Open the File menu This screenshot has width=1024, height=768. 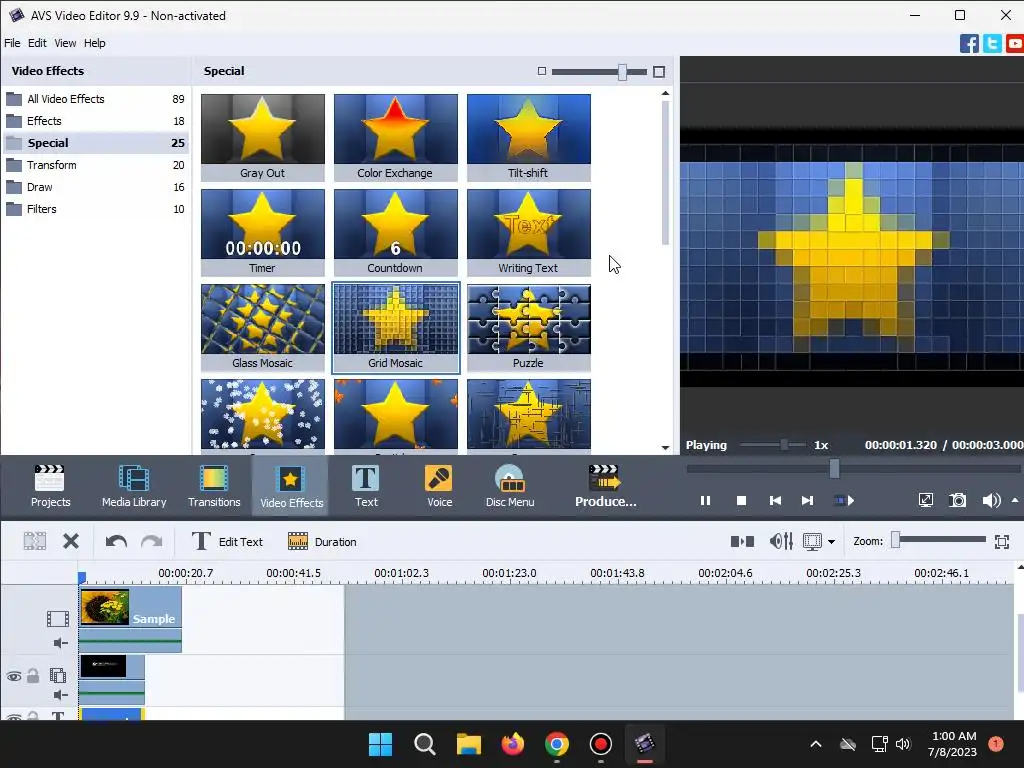[12, 43]
